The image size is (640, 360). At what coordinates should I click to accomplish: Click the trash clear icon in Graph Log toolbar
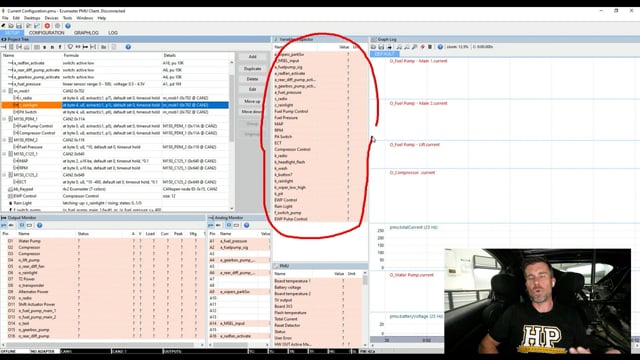tap(430, 47)
